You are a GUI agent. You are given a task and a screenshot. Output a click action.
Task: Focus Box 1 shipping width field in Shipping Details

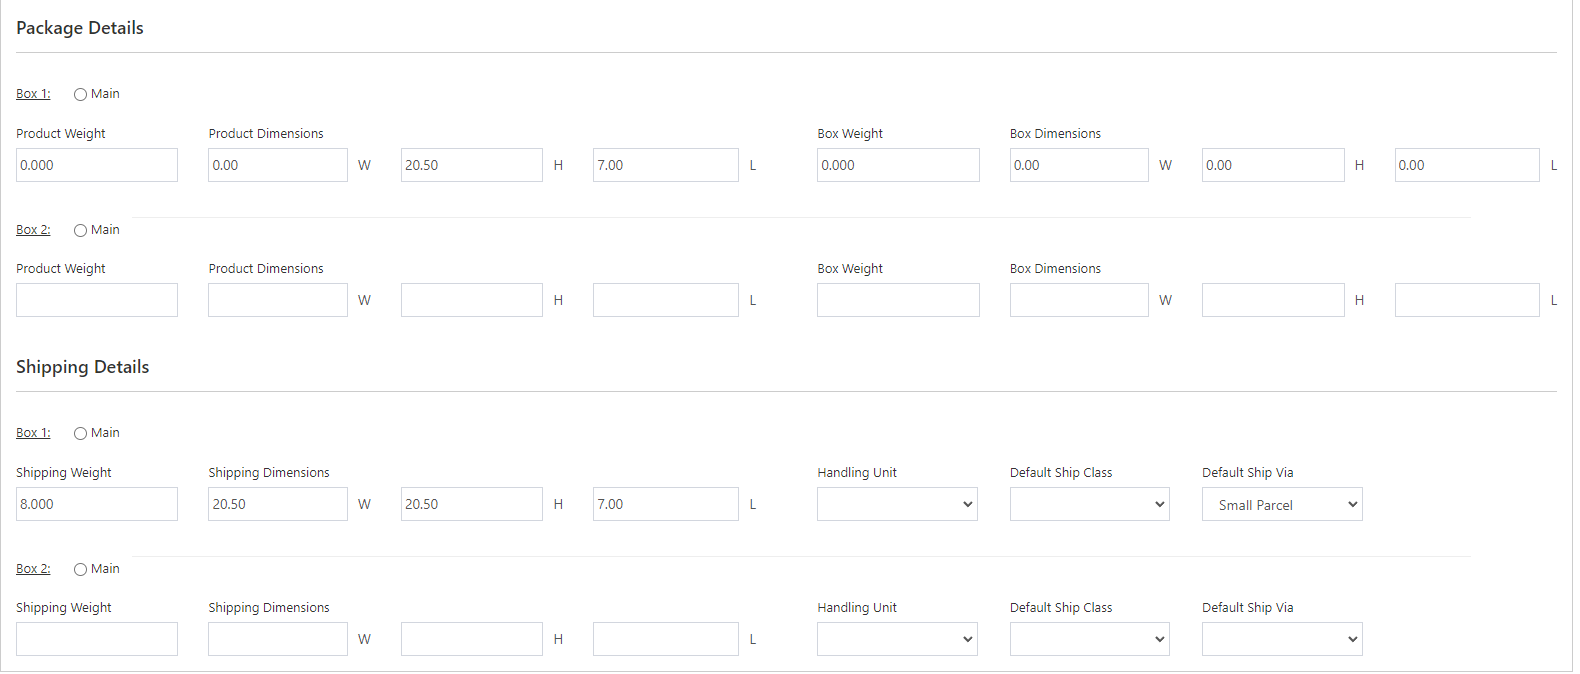278,505
